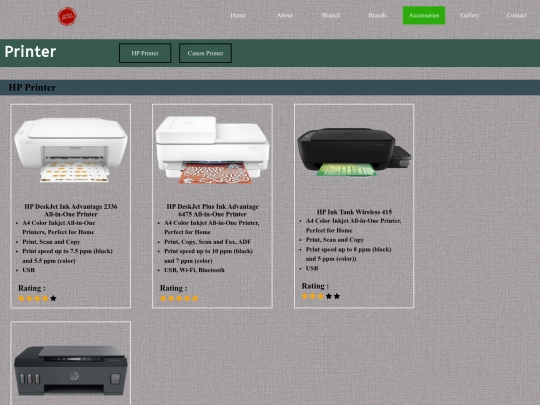The image size is (540, 405).
Task: Click the HP DeskJet Plus Ink Advantage 6475 title
Action: (212, 210)
